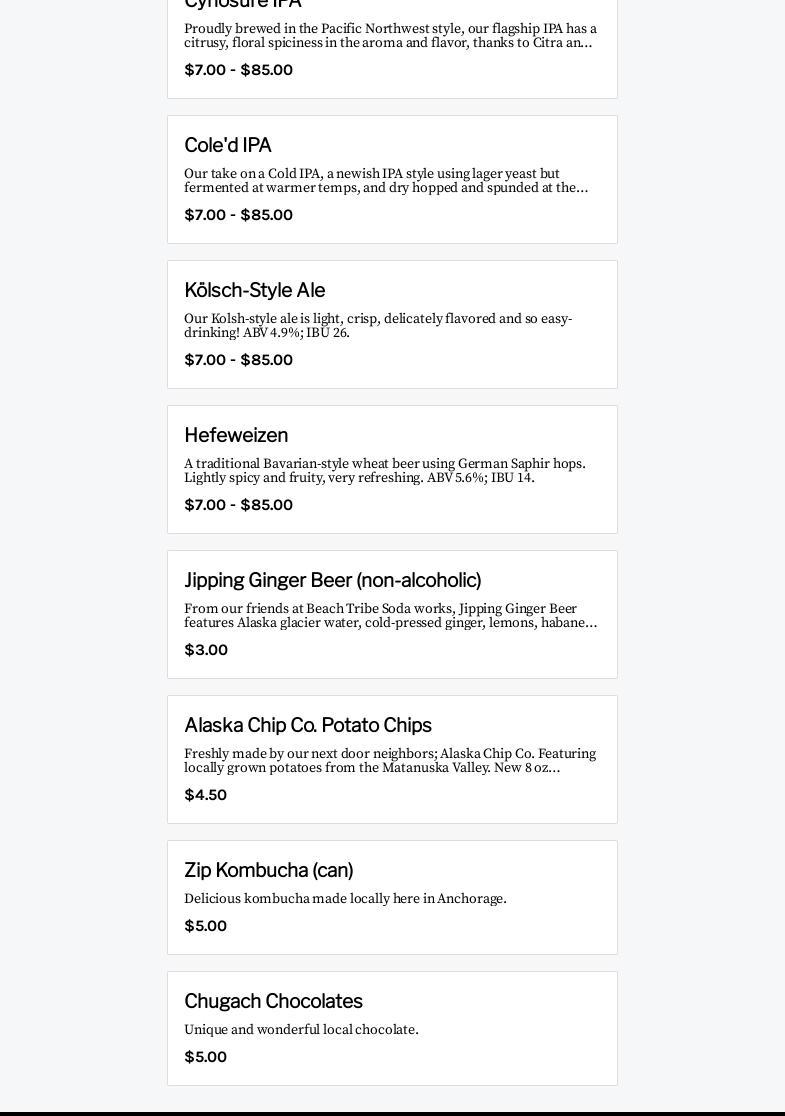This screenshot has width=785, height=1116.
Task: Click the $5.00 price under Zip Kombucha
Action: click(205, 926)
